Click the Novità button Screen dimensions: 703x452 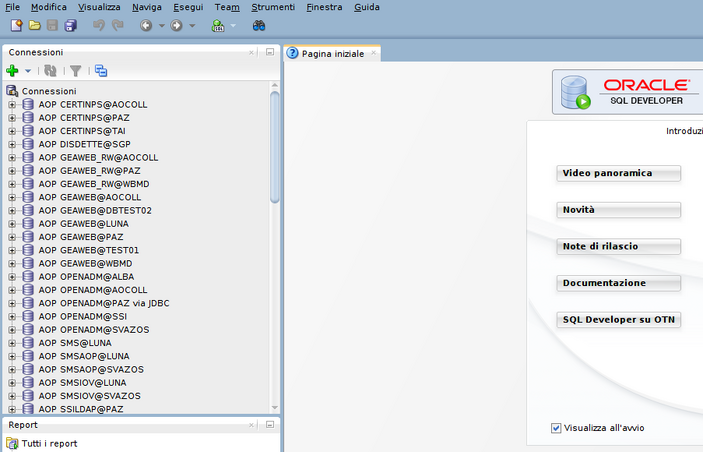(x=619, y=210)
